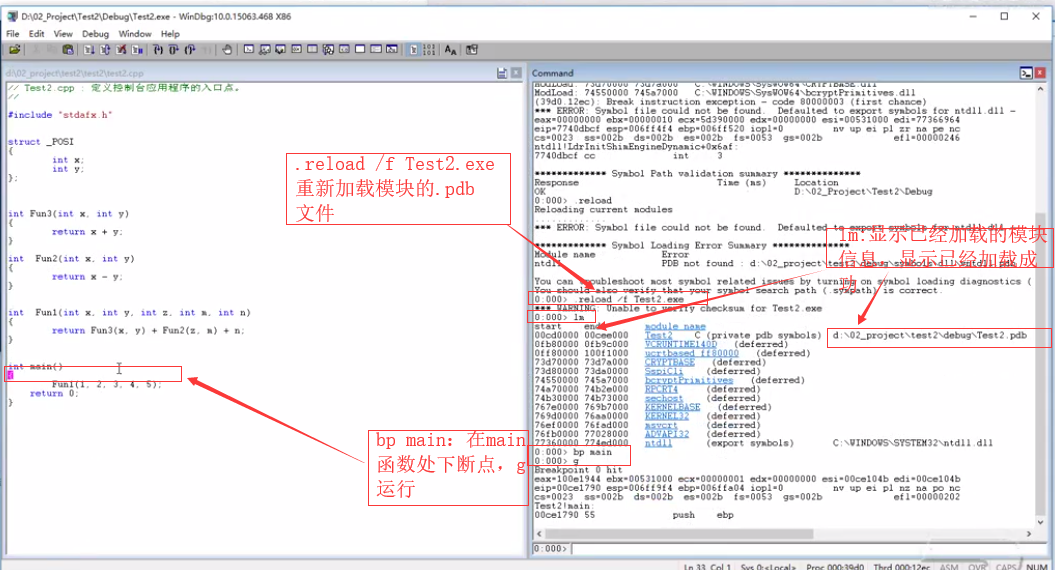The width and height of the screenshot is (1055, 570).
Task: Click 'return Fun3(x, y) + Fun2(z, m) + n;' line
Action: (x=149, y=331)
